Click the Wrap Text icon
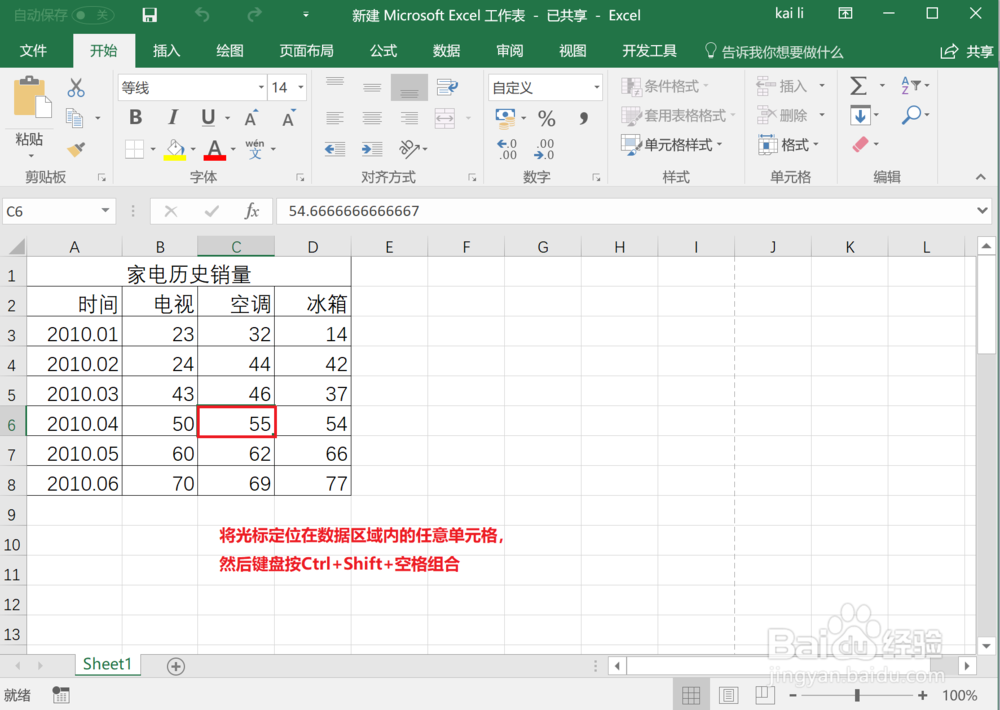Screen dimensions: 1000x710 447,88
